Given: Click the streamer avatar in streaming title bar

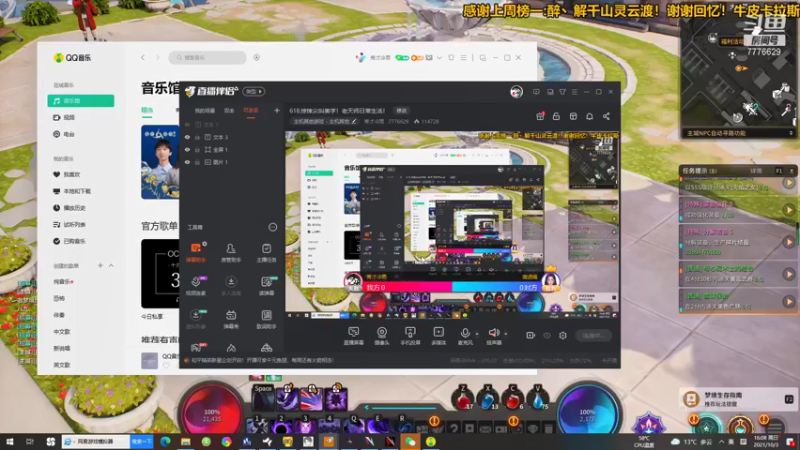Looking at the screenshot, I should point(516,92).
